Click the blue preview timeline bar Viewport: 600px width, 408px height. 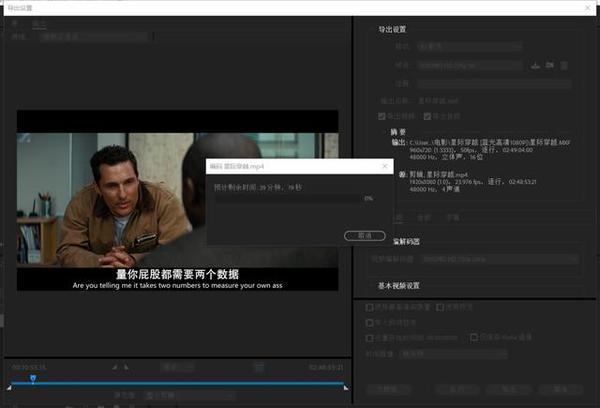point(178,383)
